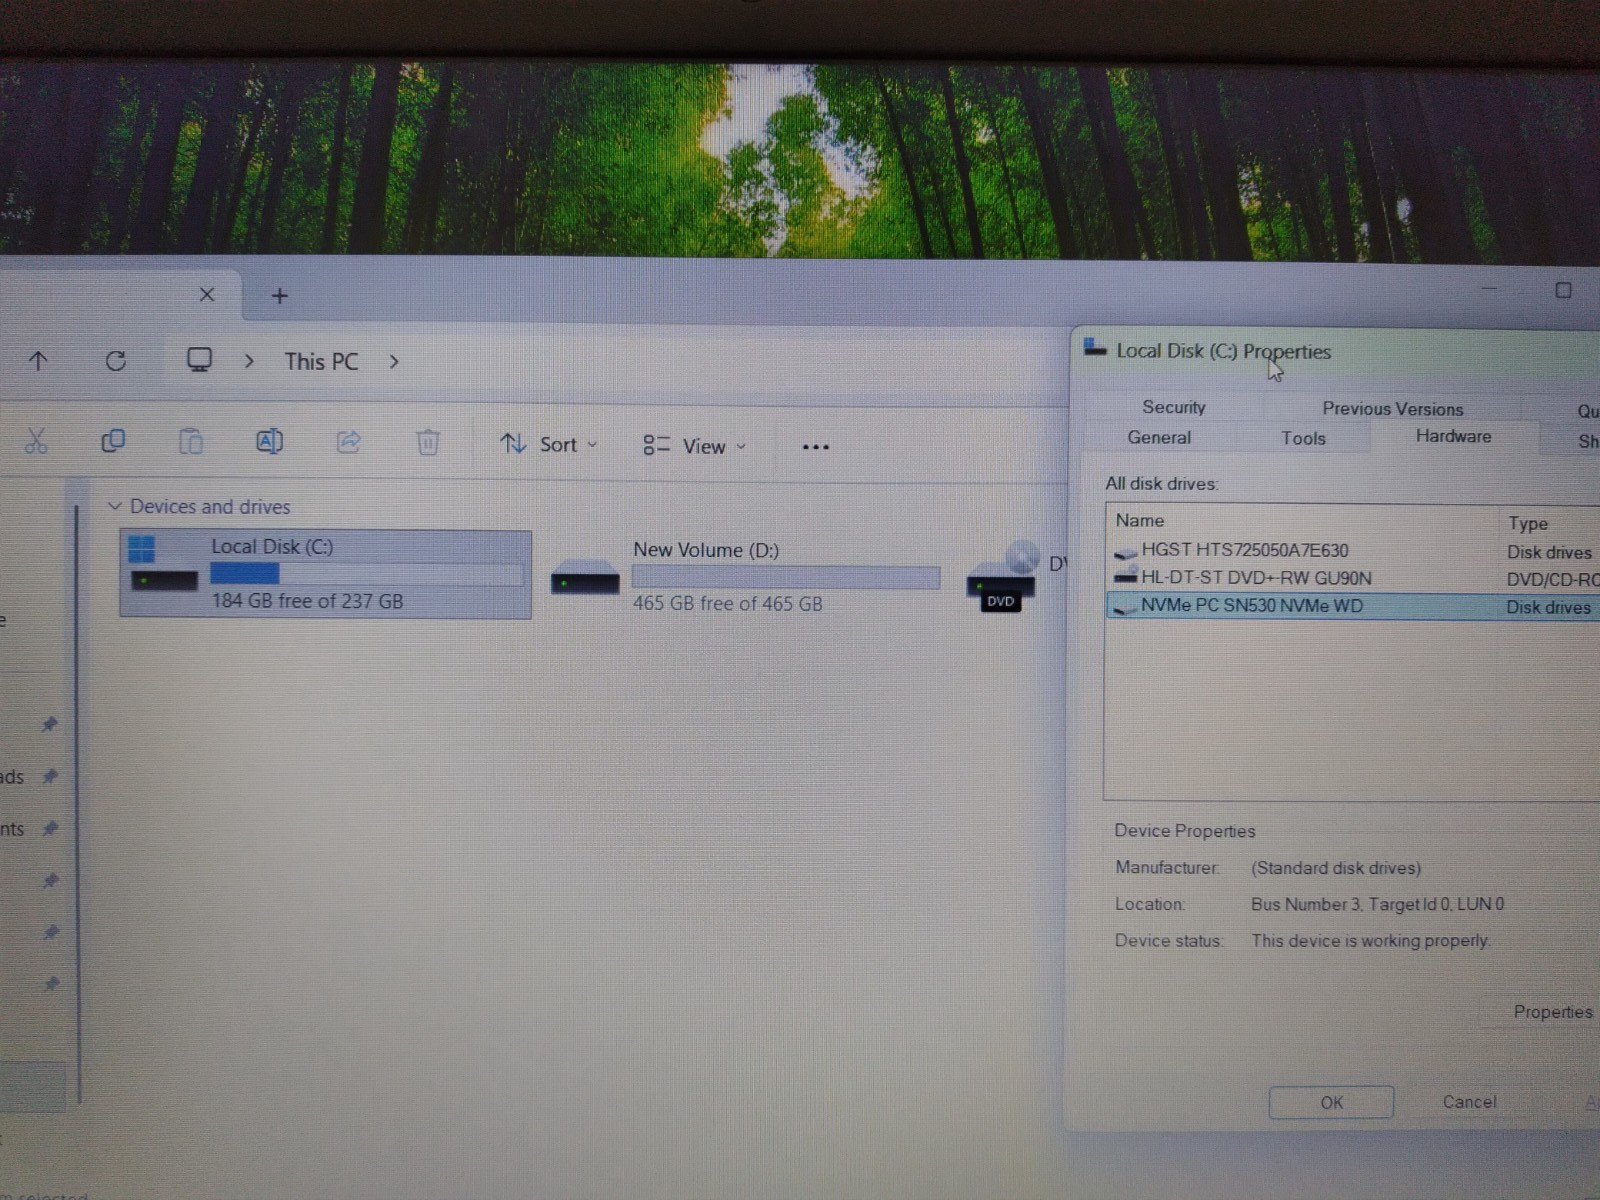Open the View dropdown menu
1600x1200 pixels.
point(694,446)
